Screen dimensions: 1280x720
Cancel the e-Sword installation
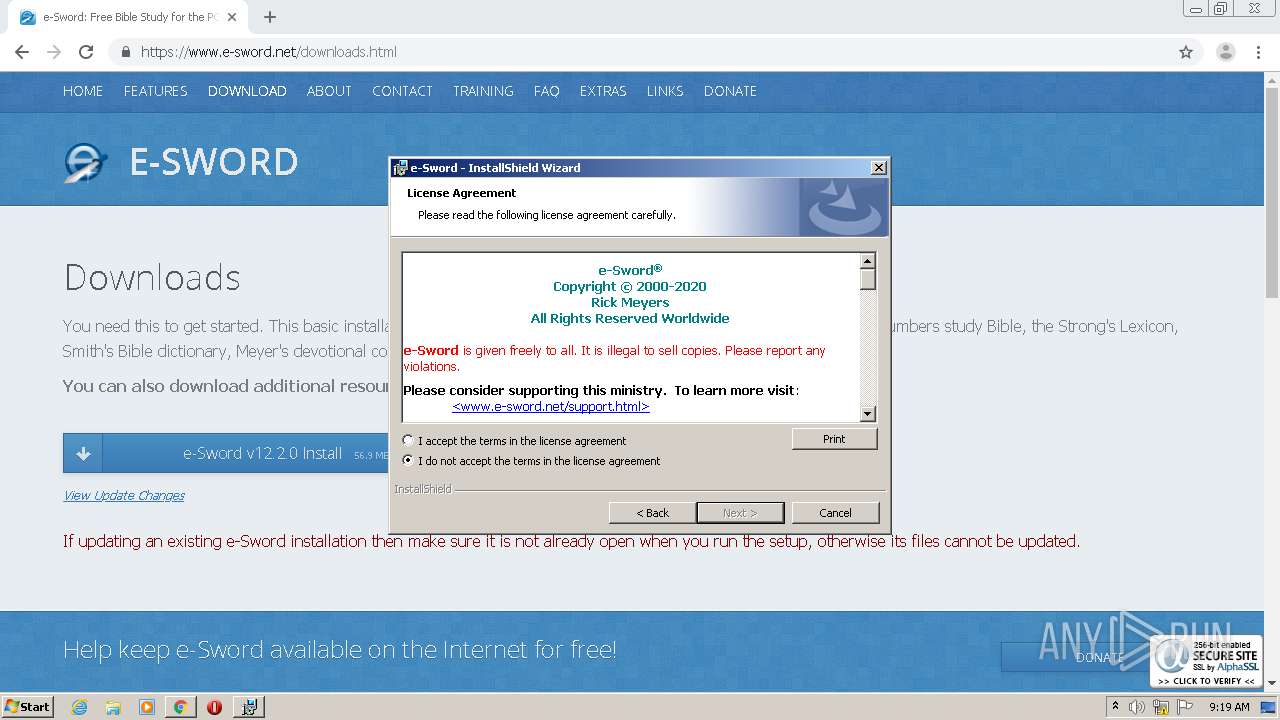point(835,513)
